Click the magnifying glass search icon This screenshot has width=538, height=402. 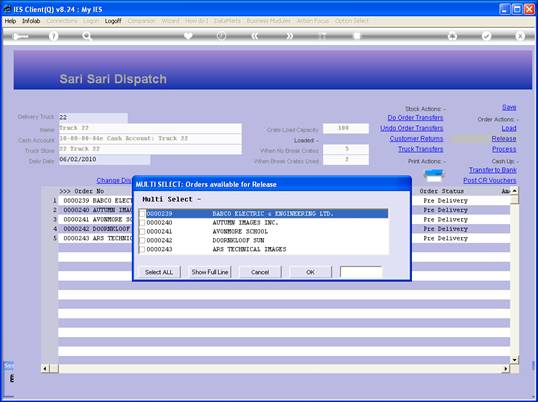click(86, 36)
